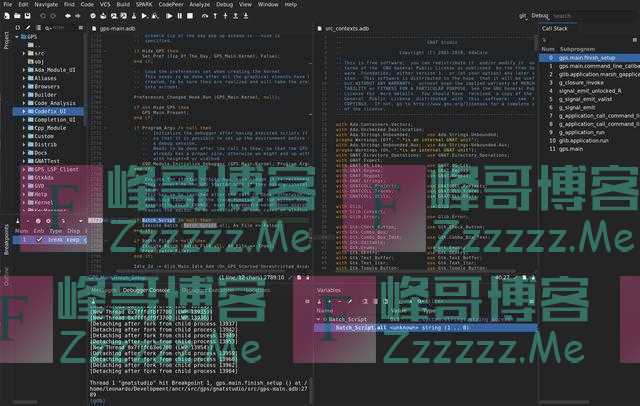Open the vertical Project side tab
This screenshot has height=406, width=640.
(x=5, y=40)
